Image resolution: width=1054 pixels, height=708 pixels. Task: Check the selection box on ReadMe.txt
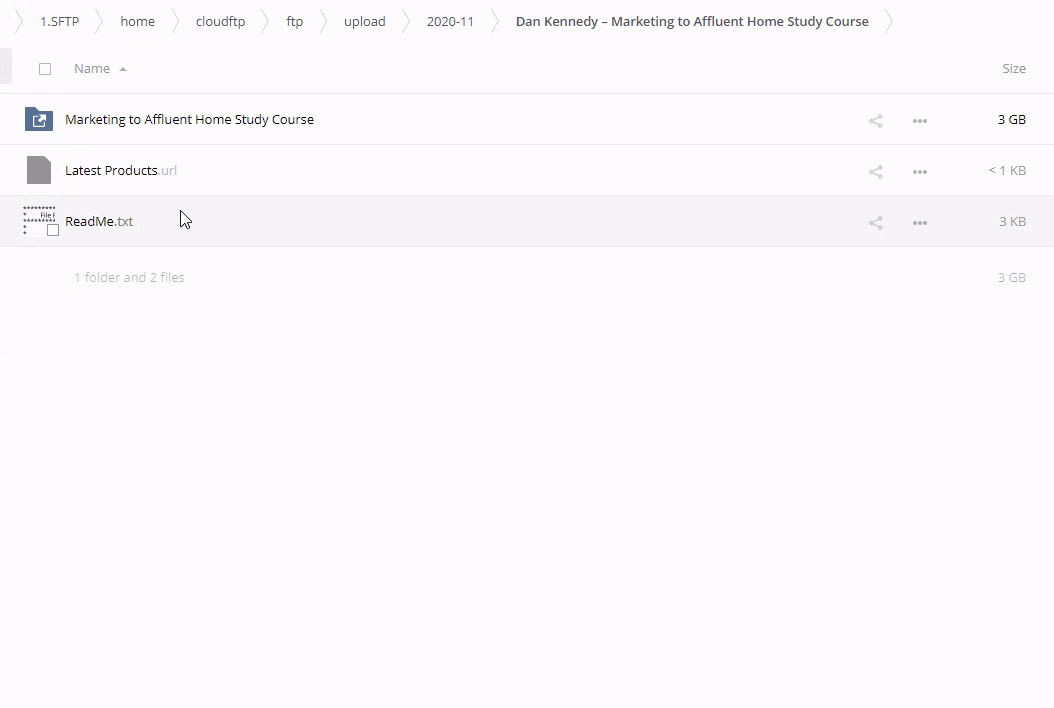53,230
